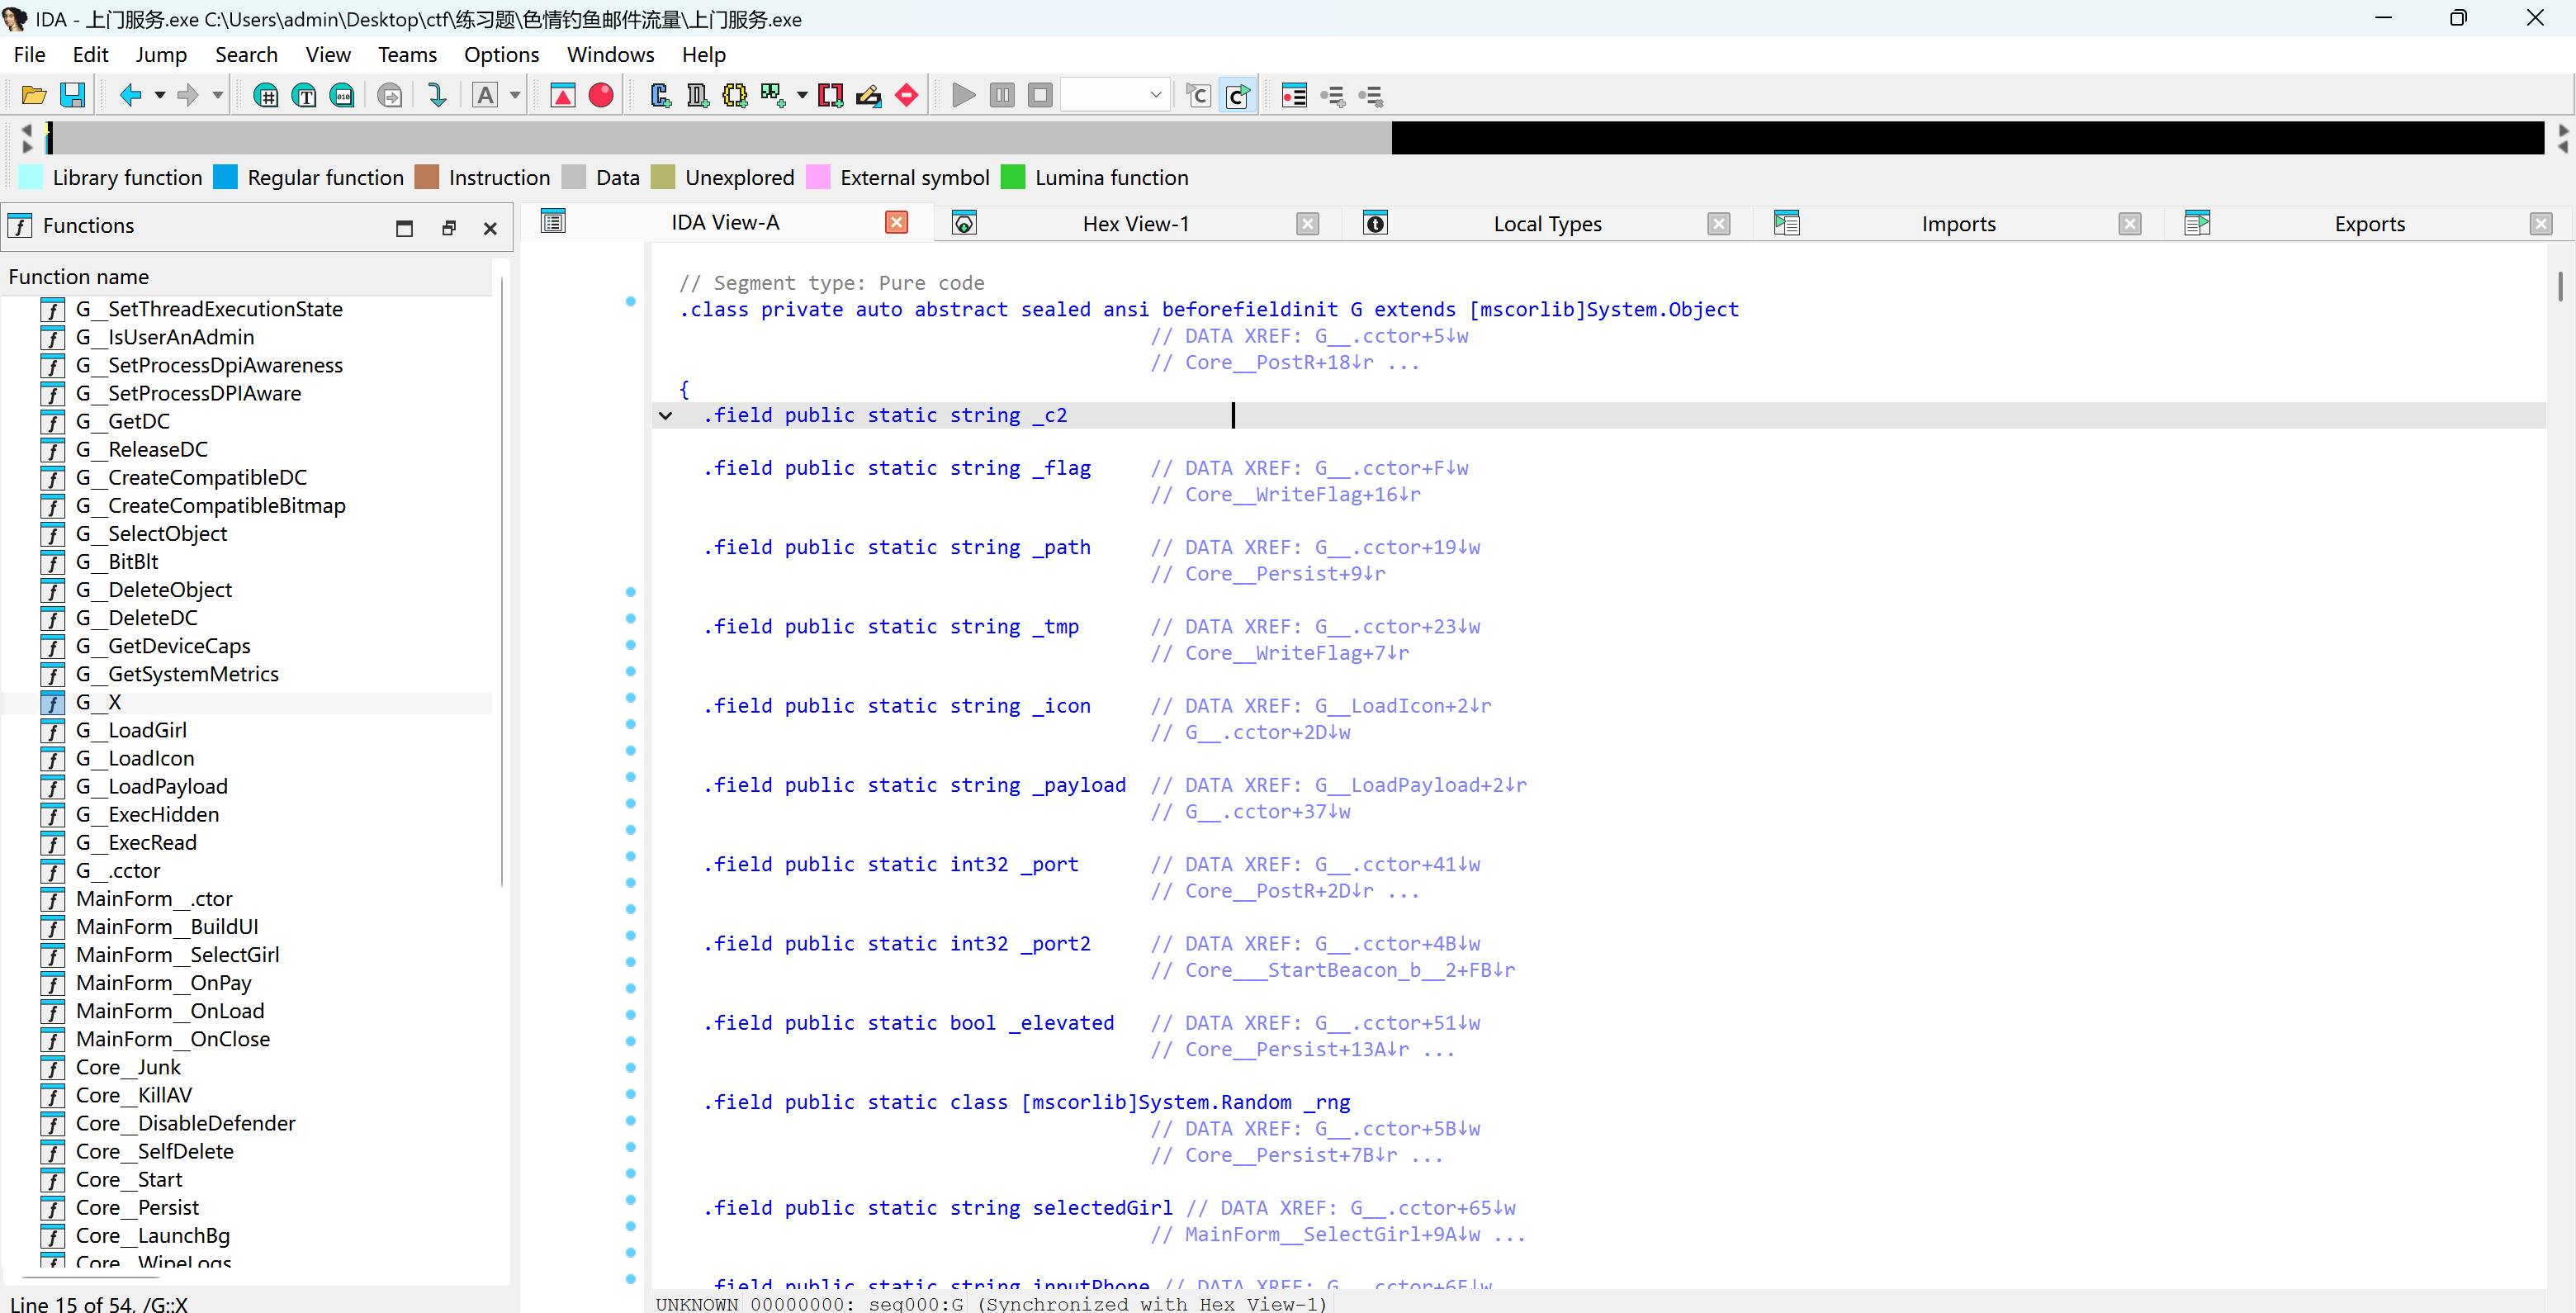This screenshot has height=1313, width=2576.
Task: Open the Options menu
Action: tap(501, 55)
